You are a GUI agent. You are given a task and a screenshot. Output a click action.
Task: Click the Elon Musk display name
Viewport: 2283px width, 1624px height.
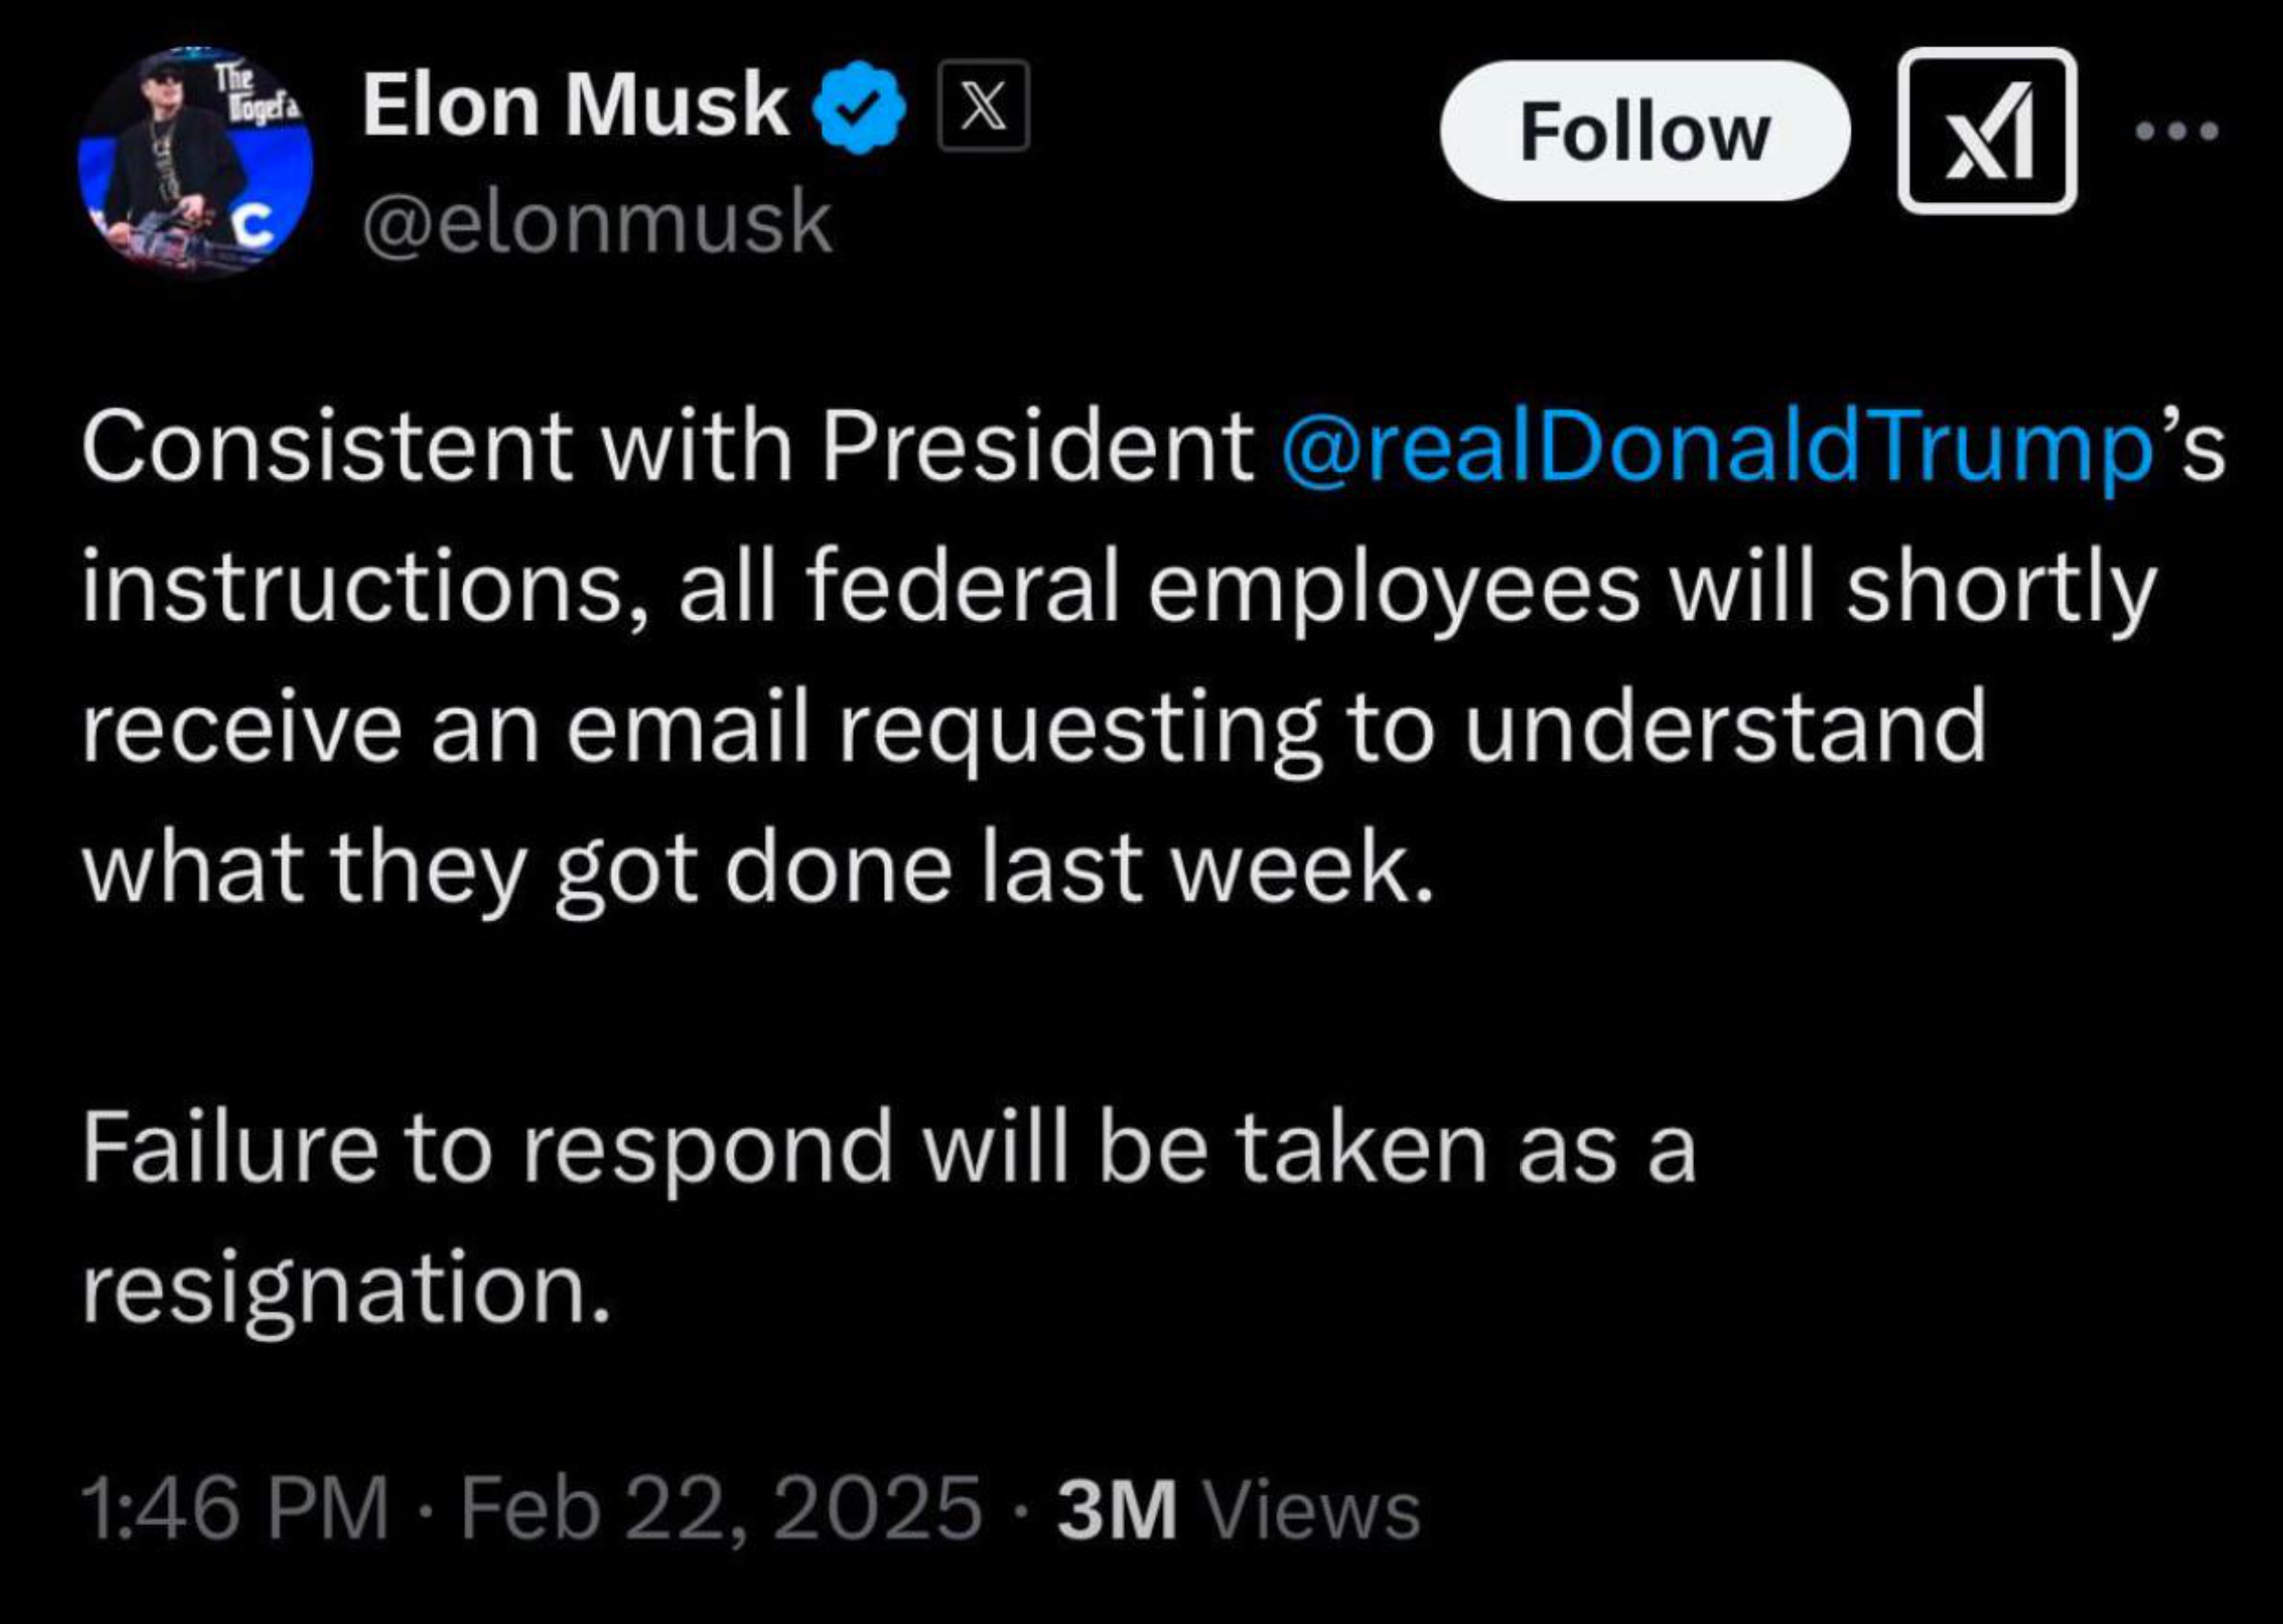(x=575, y=105)
